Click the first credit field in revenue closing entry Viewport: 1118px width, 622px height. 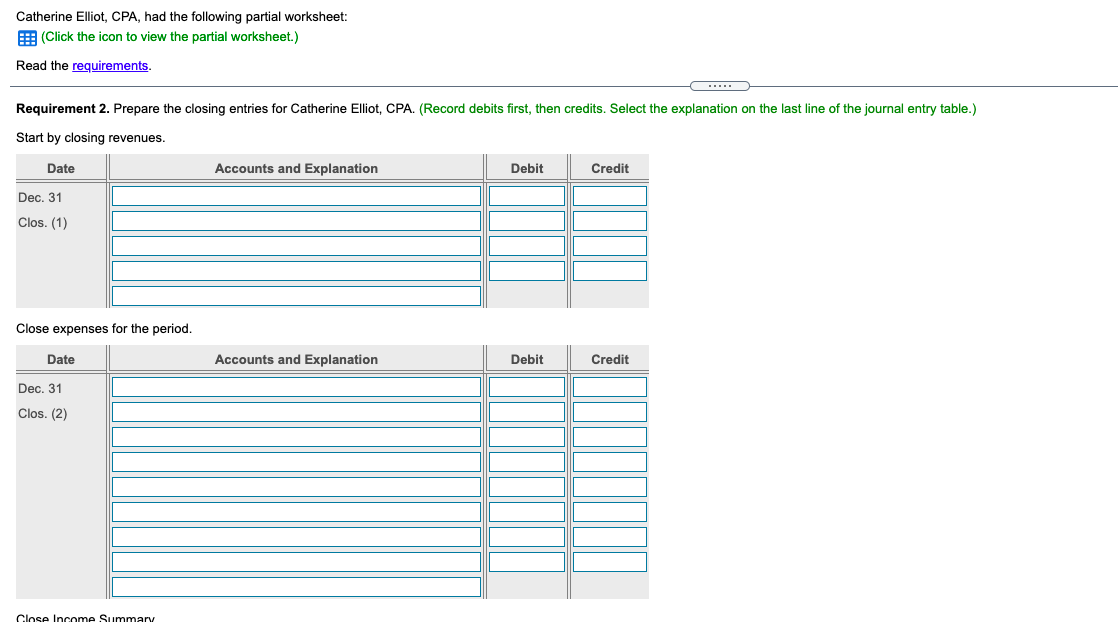click(608, 195)
